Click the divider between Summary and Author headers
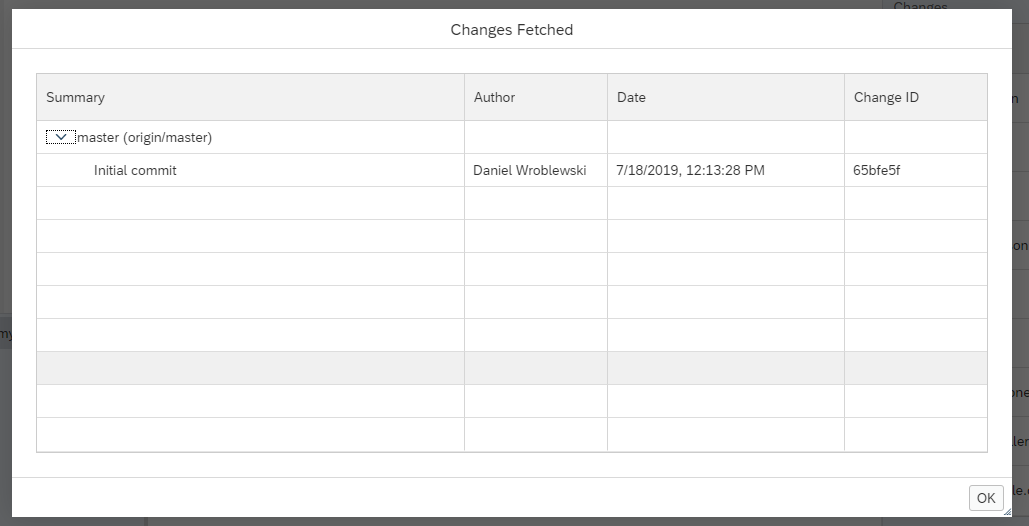Viewport: 1029px width, 526px height. pos(464,97)
